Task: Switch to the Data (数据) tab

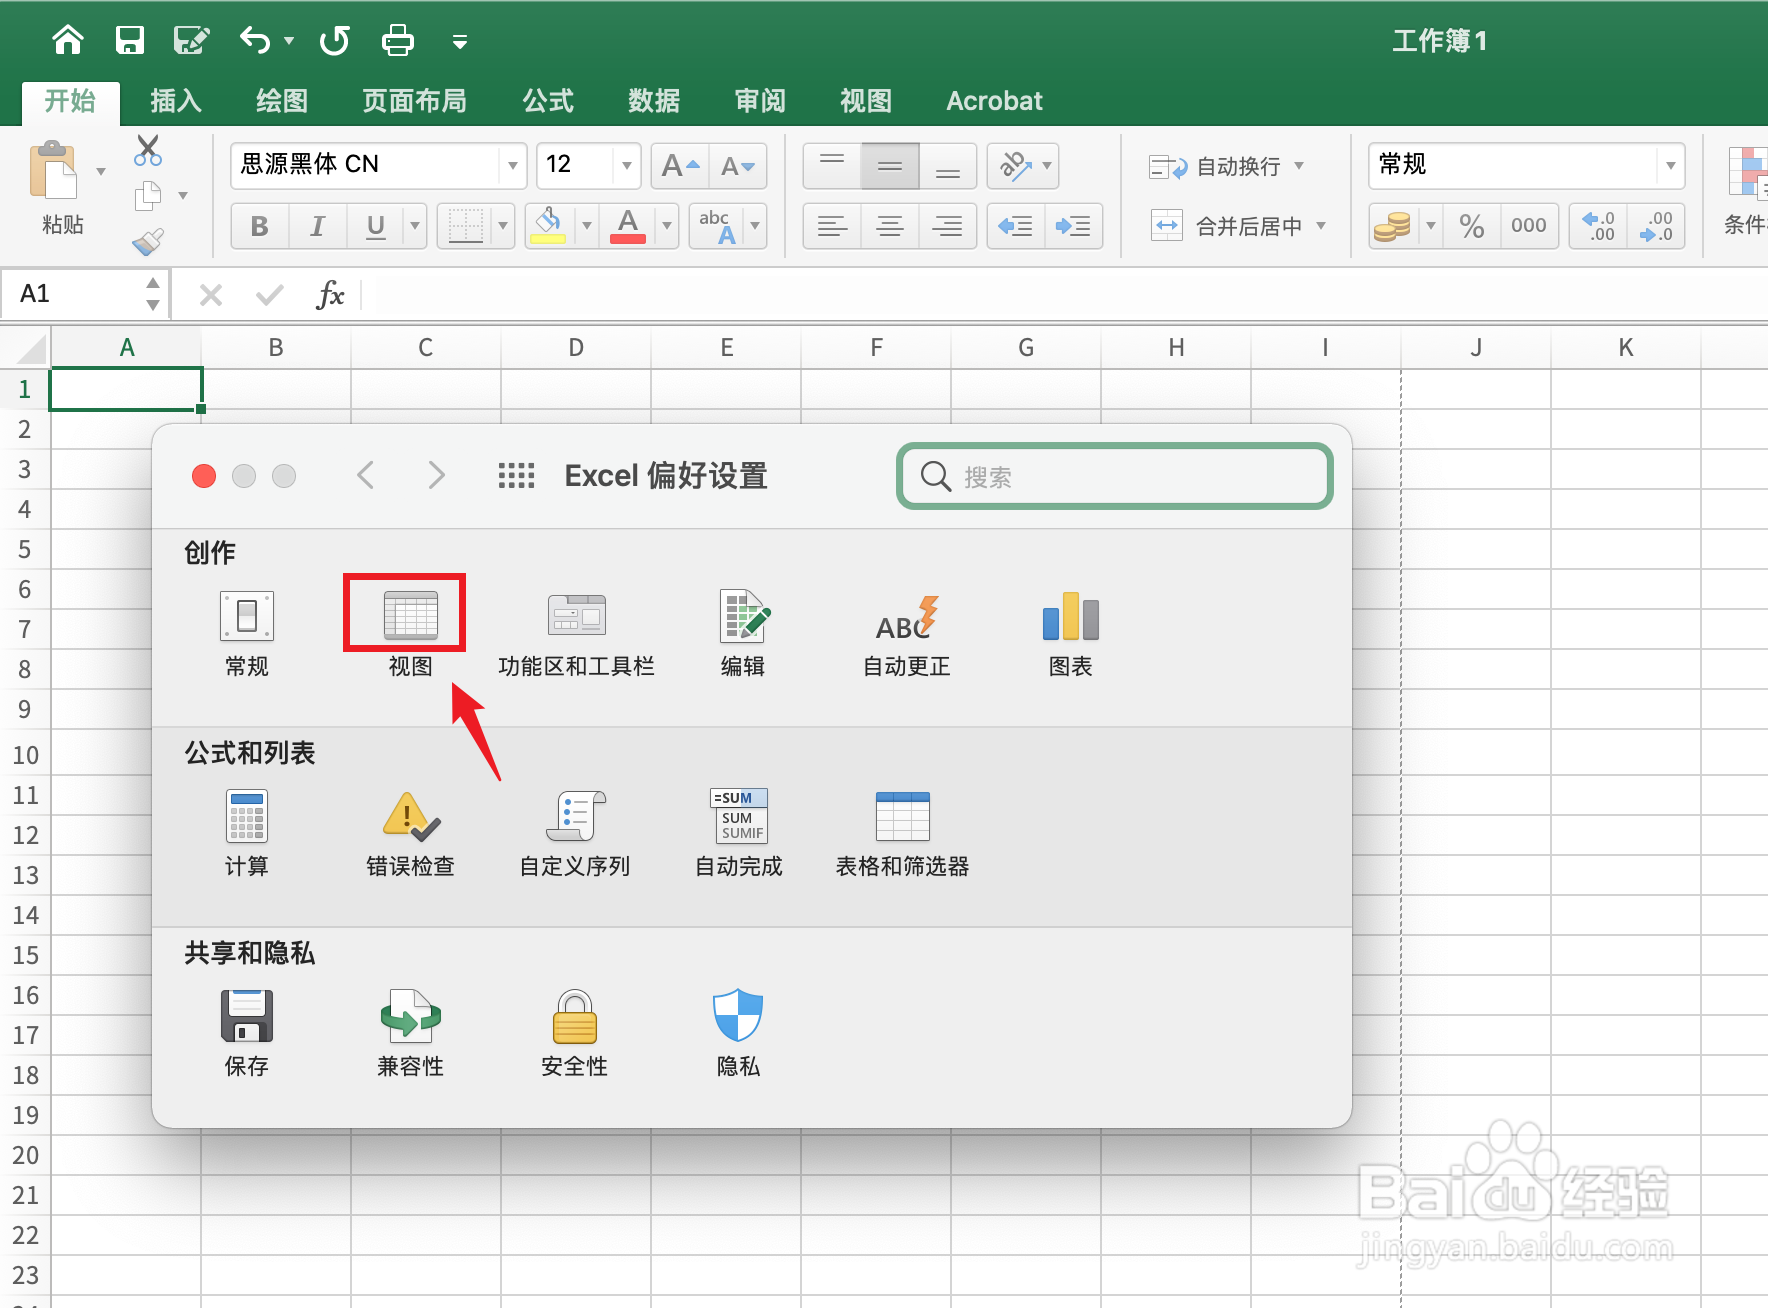Action: coord(654,101)
